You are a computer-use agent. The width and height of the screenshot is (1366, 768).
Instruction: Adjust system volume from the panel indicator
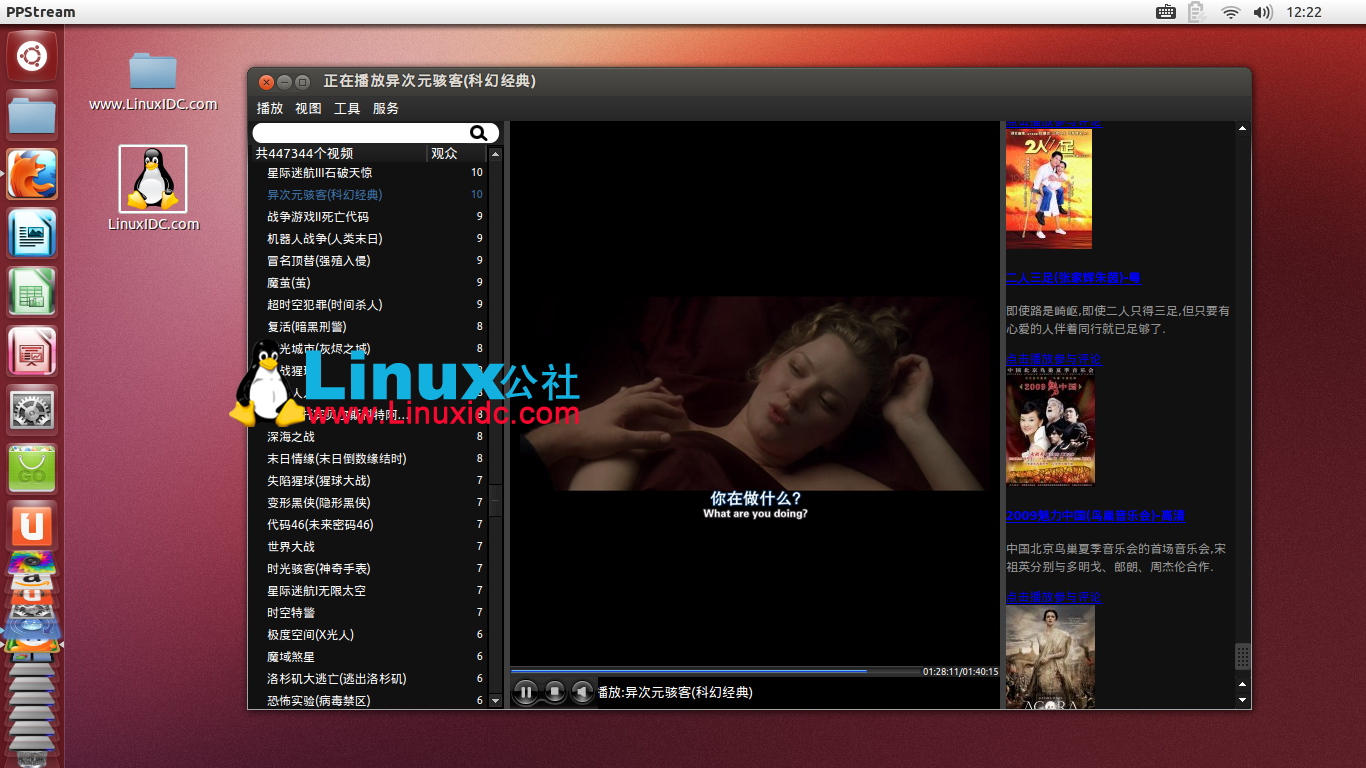point(1261,12)
